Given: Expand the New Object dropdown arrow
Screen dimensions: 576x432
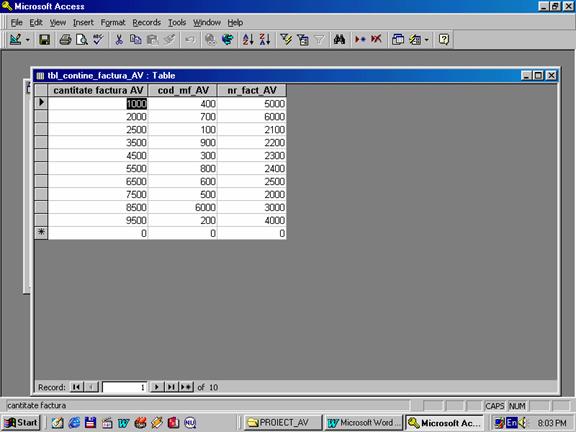Looking at the screenshot, I should point(426,40).
